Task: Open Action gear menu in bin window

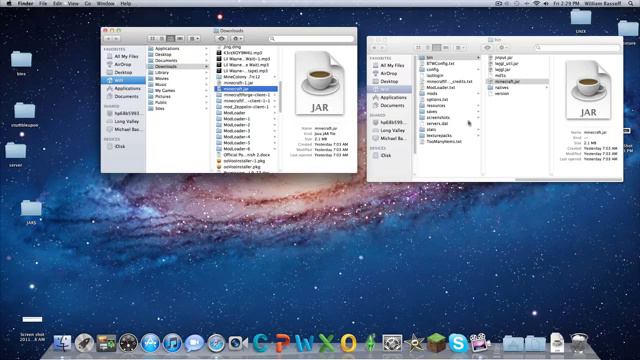Action: click(x=503, y=47)
